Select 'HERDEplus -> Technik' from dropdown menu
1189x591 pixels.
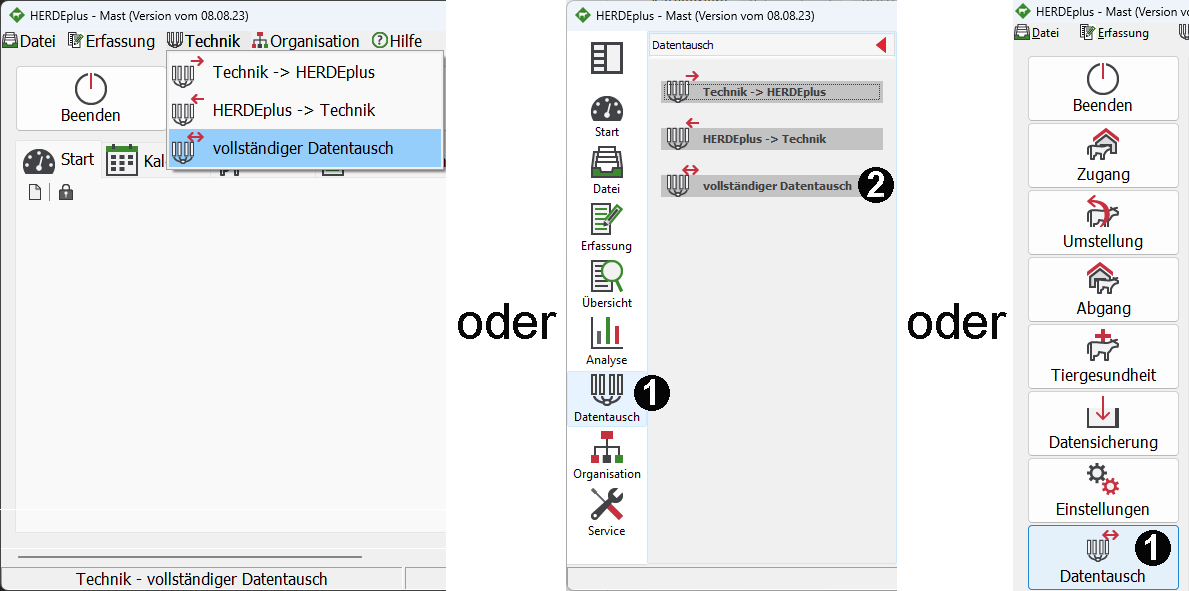[305, 111]
